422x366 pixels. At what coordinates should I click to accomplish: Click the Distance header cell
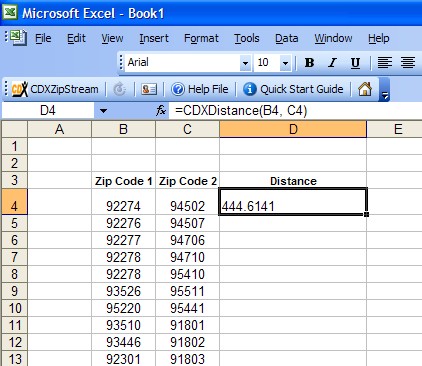click(x=293, y=181)
